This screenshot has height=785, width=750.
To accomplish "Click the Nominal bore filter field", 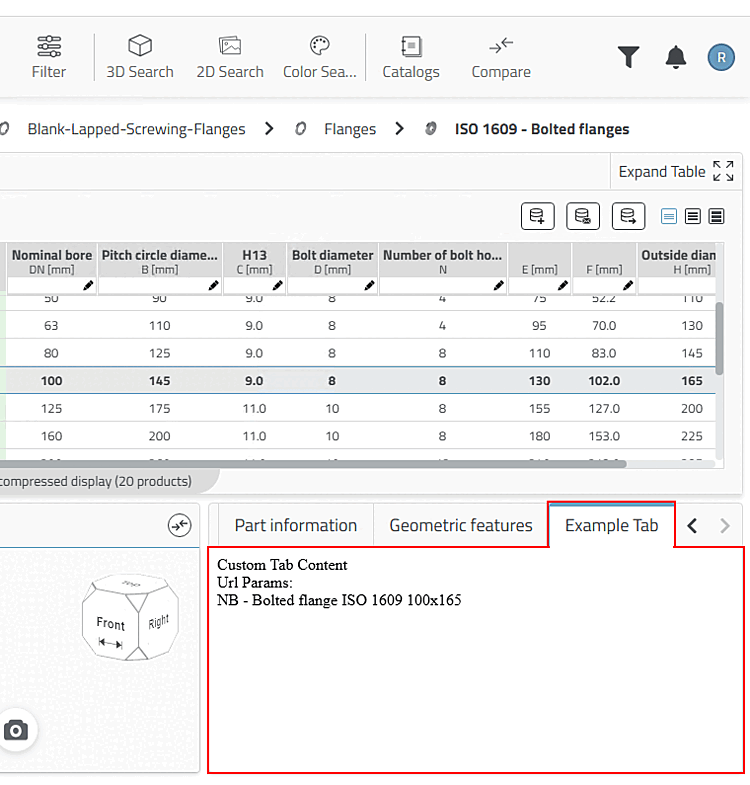I will [45, 286].
